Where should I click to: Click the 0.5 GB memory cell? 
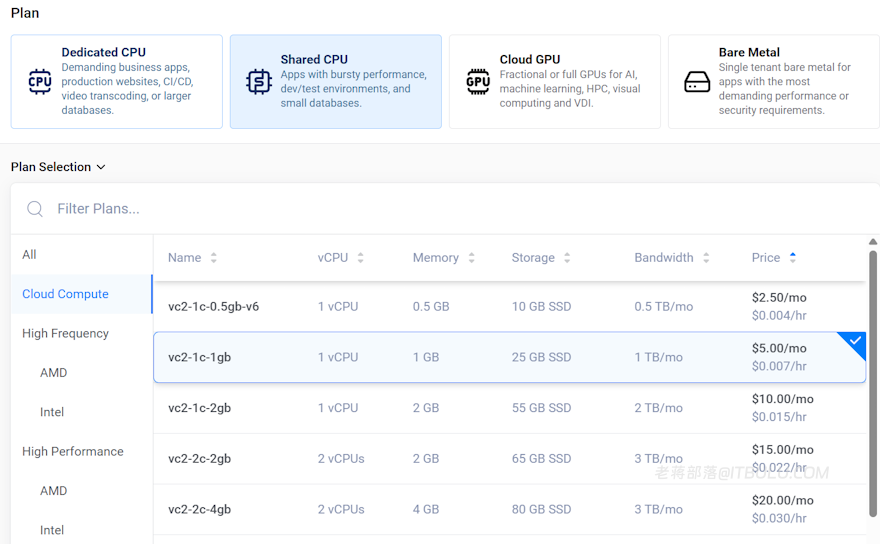431,307
